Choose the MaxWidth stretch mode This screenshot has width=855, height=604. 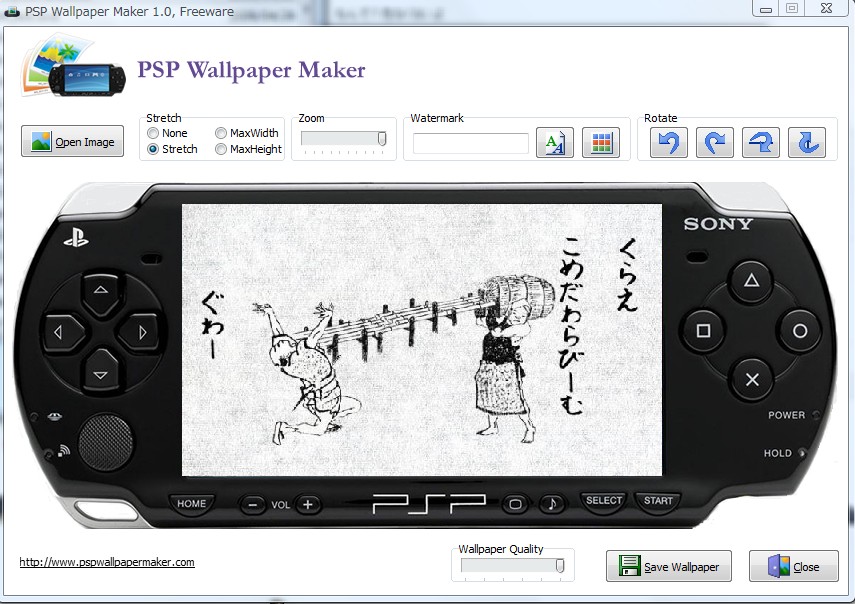coord(247,133)
